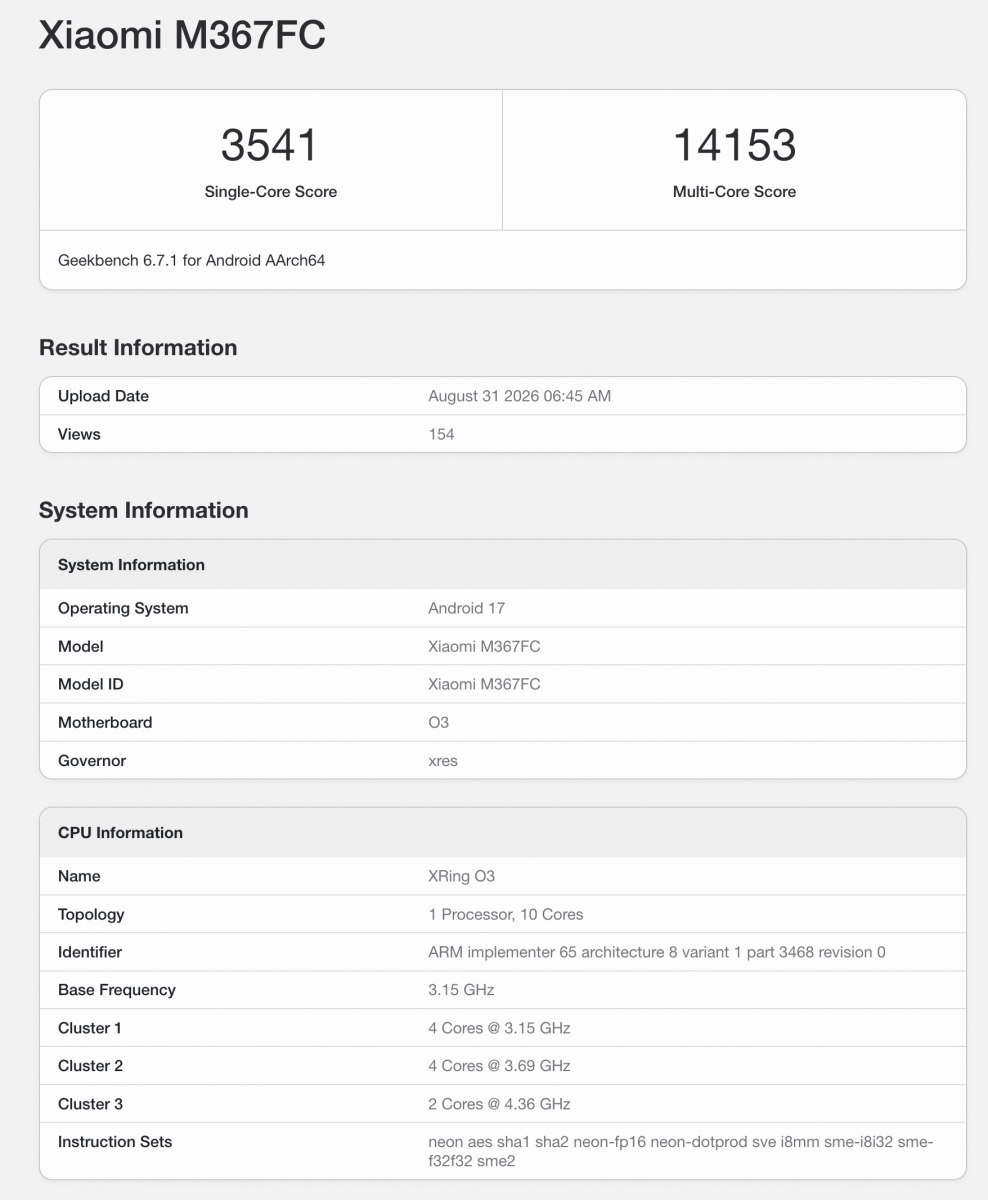Click the Motherboard label
The image size is (988, 1200).
pos(105,722)
